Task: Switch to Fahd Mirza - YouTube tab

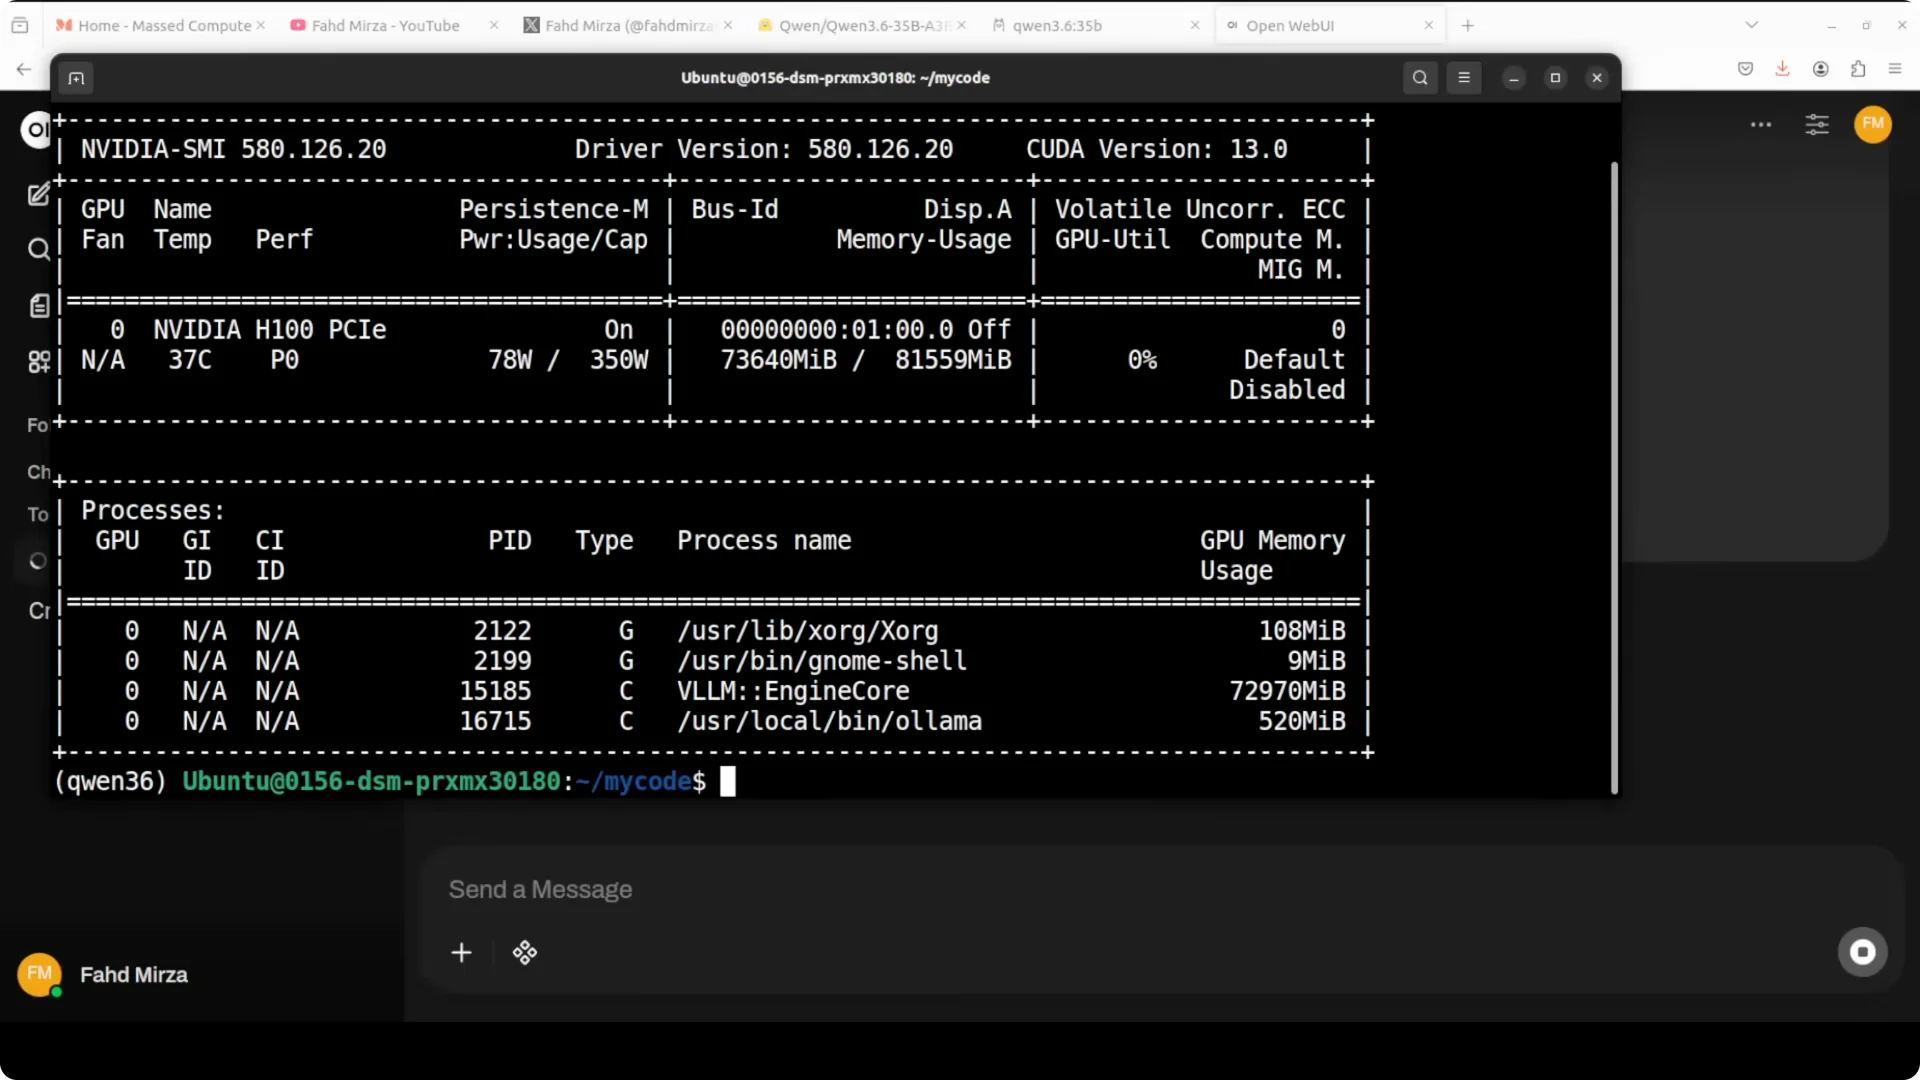Action: 385,26
